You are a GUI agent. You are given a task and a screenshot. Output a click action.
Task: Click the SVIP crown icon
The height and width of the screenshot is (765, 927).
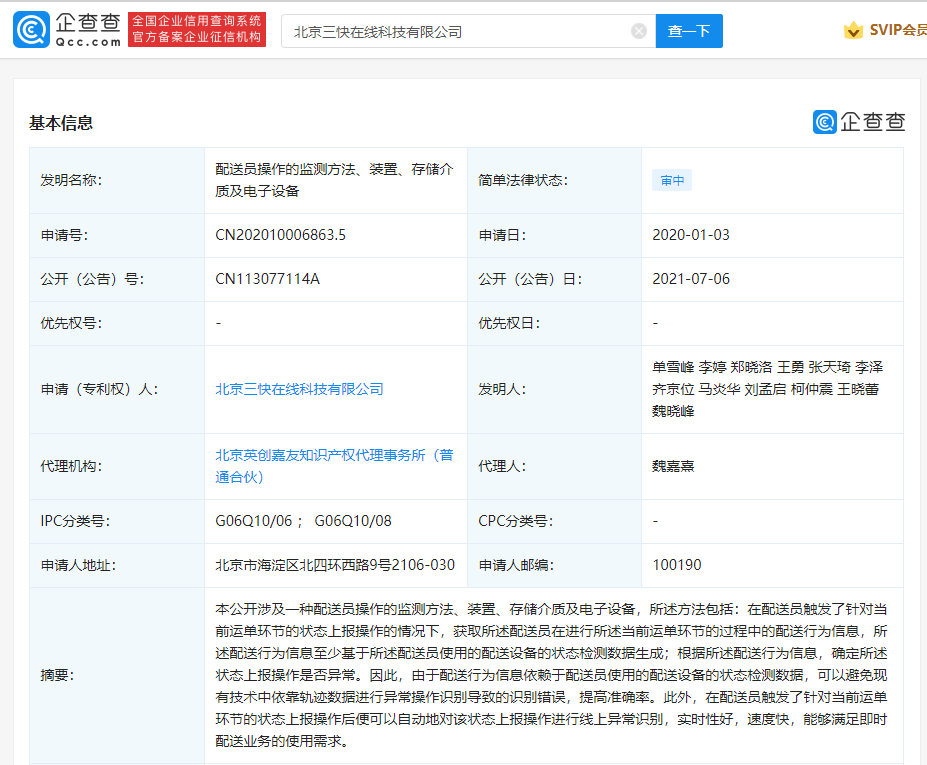point(853,30)
